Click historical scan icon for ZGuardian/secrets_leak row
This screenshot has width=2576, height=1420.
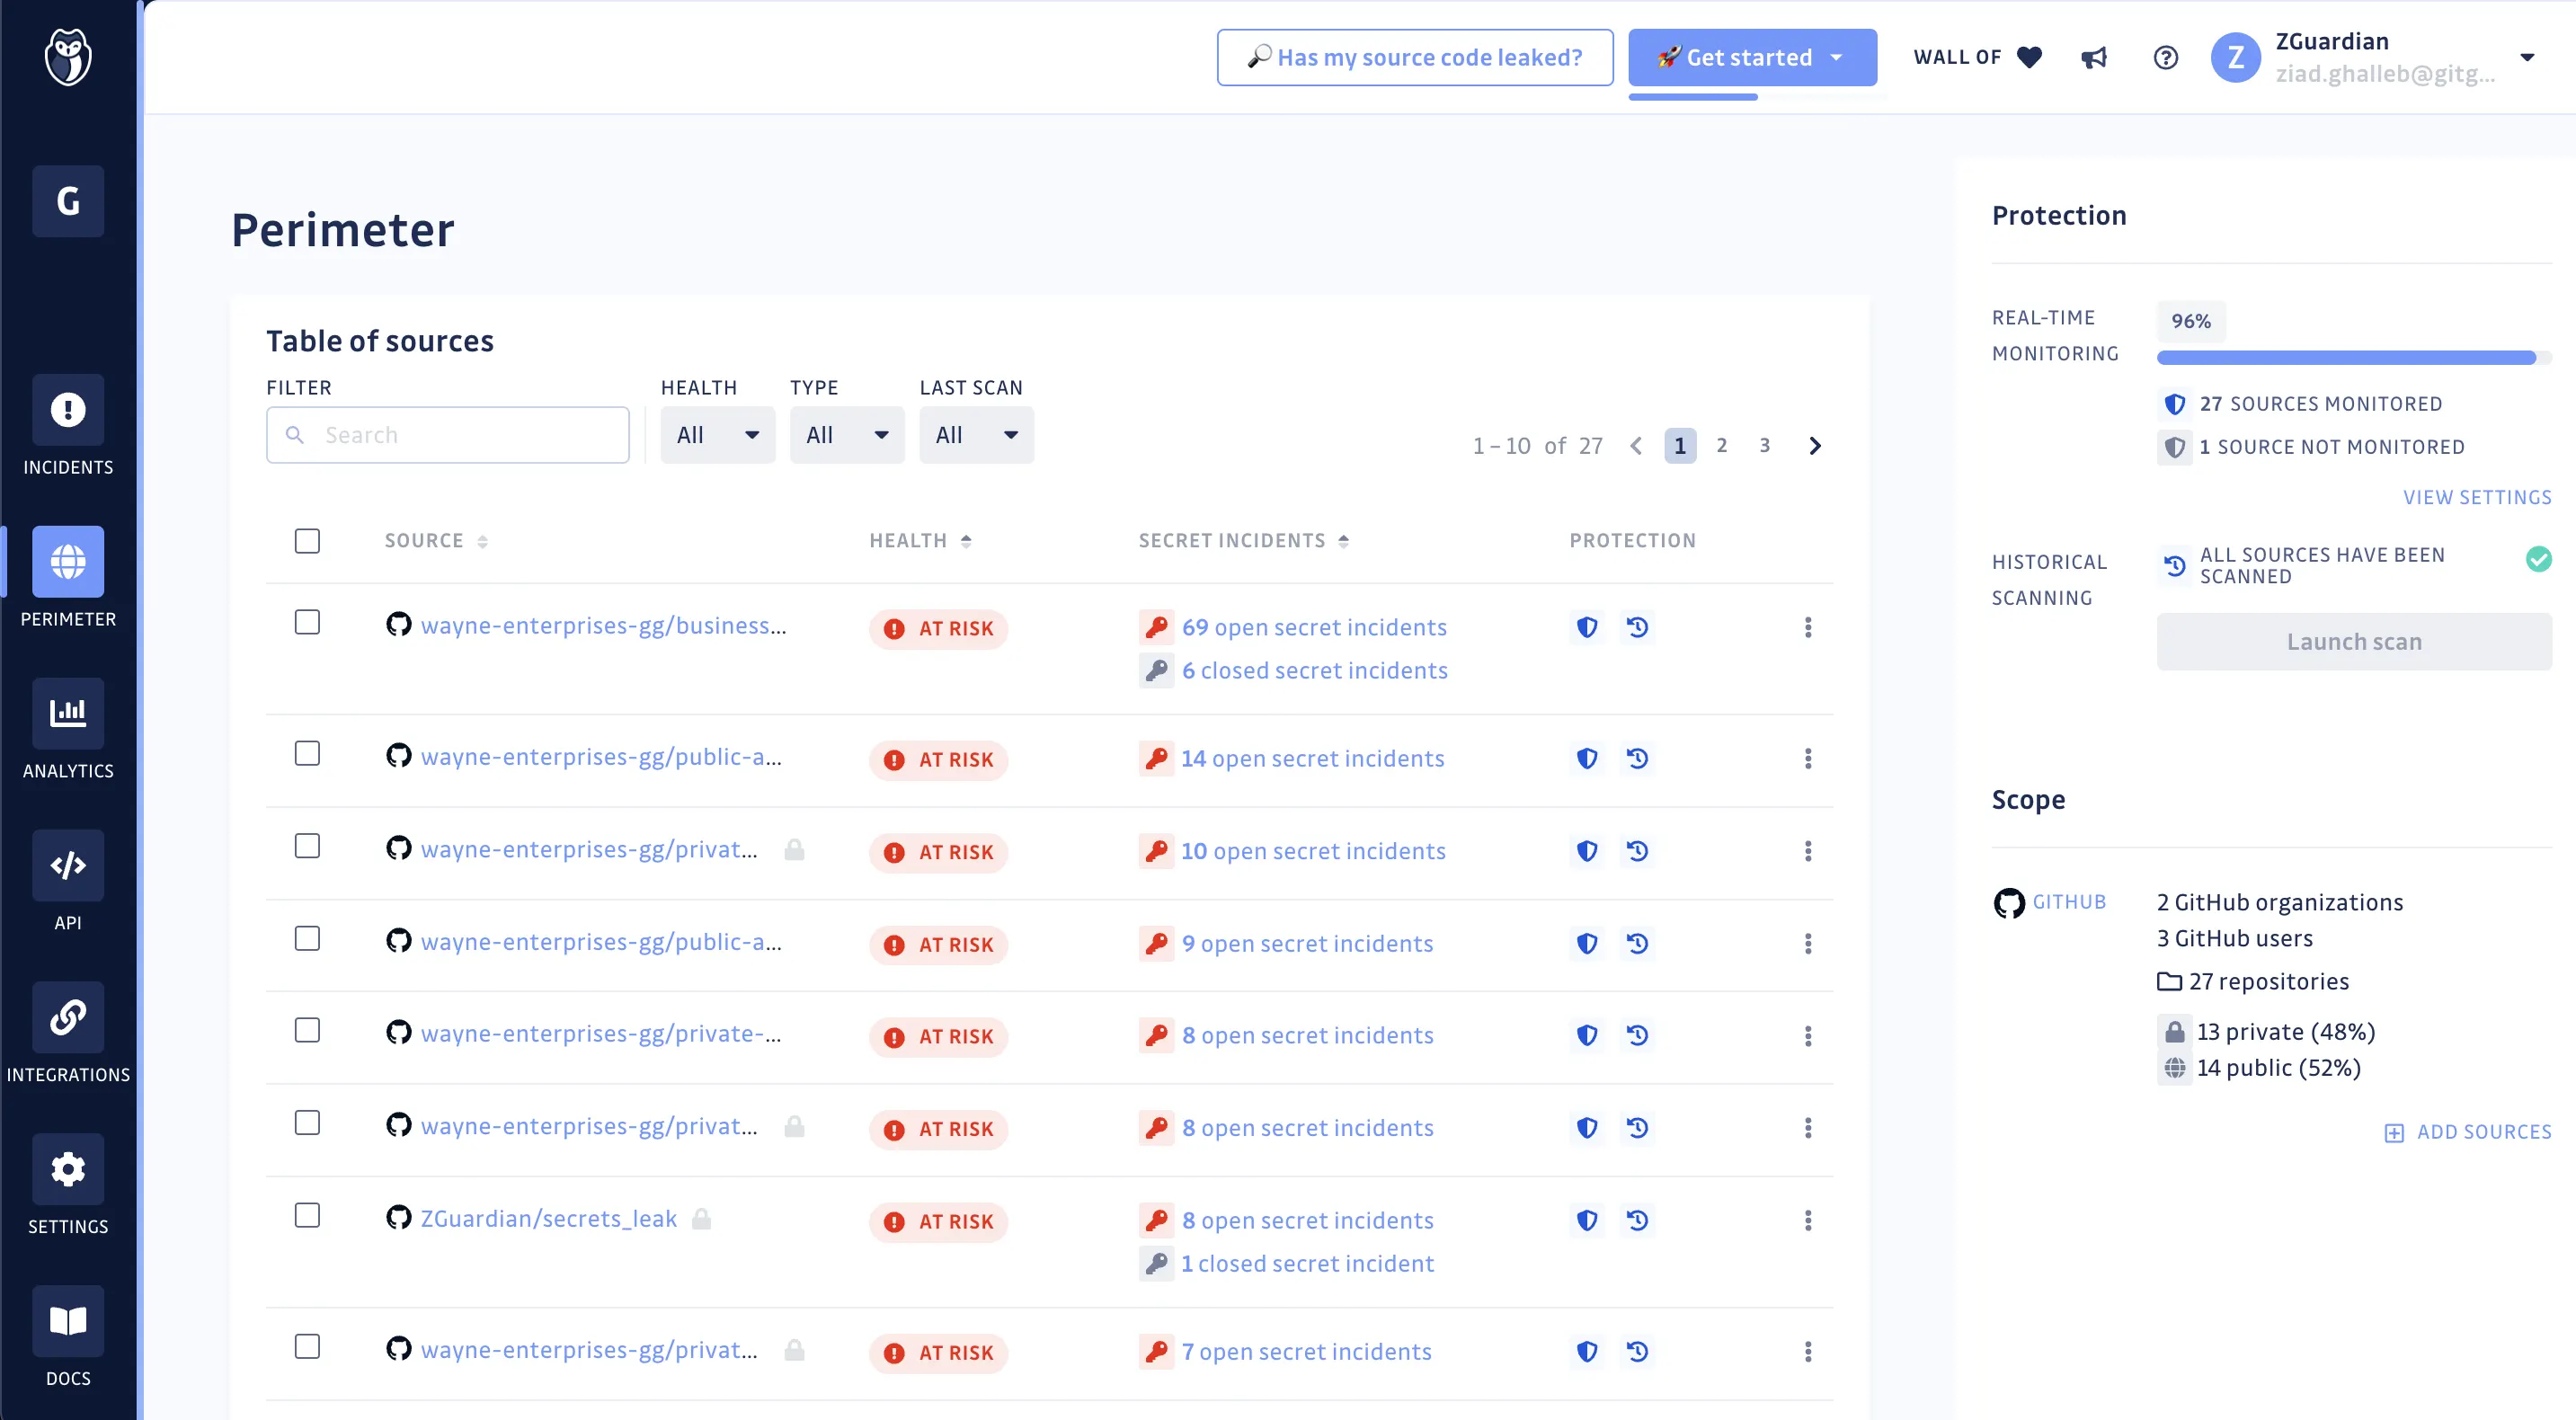pyautogui.click(x=1637, y=1220)
